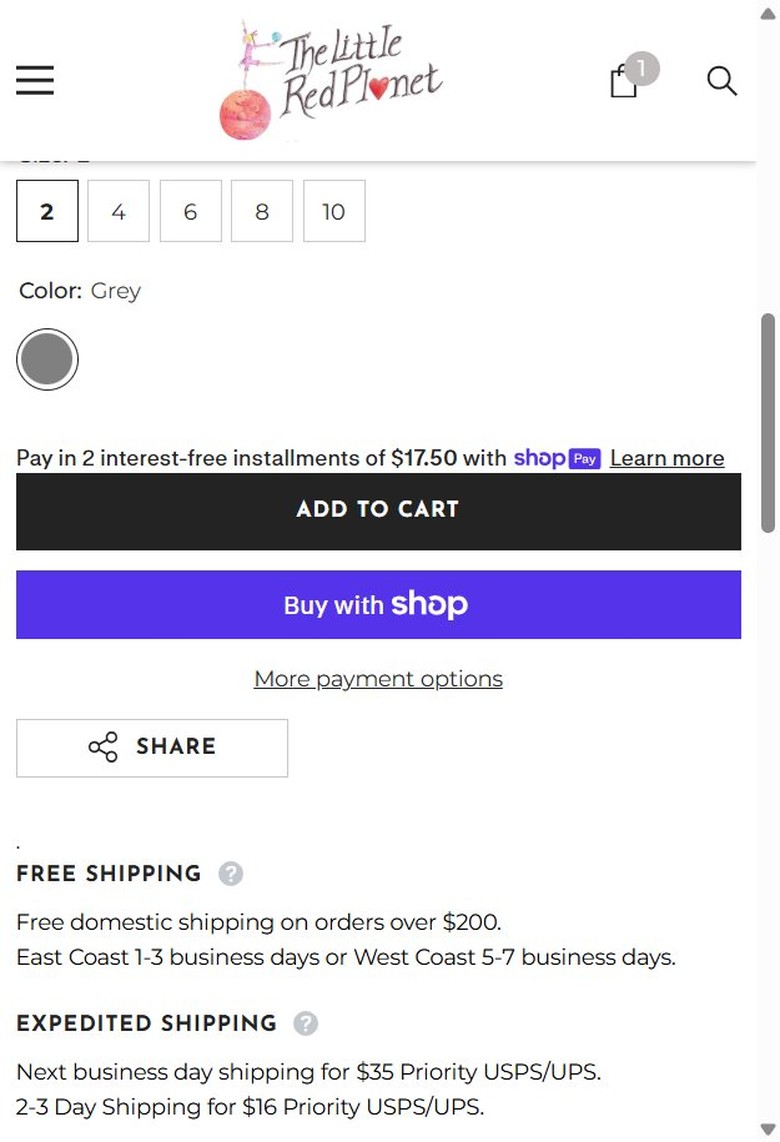Image resolution: width=780 pixels, height=1142 pixels.
Task: Click the share network icon
Action: tap(103, 747)
